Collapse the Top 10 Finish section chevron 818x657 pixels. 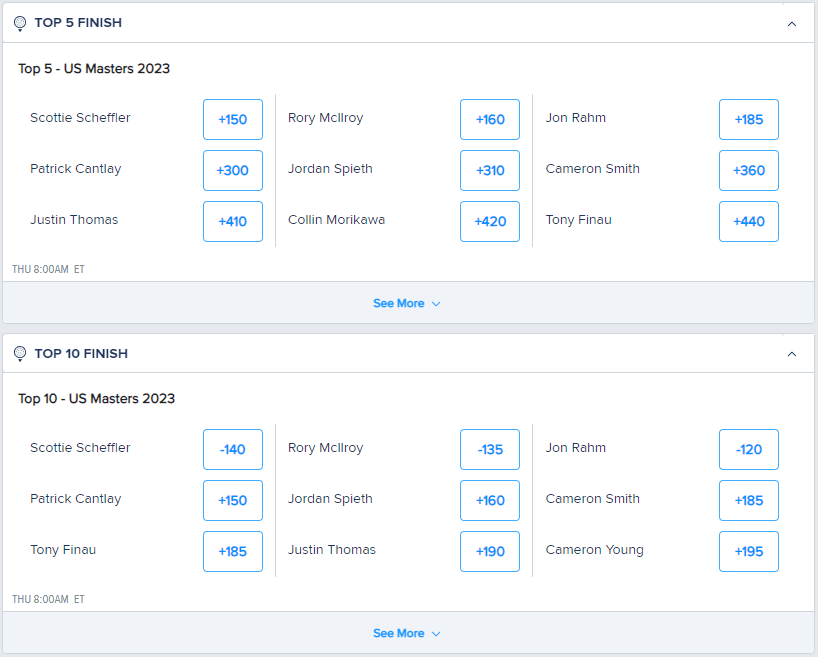tap(791, 354)
